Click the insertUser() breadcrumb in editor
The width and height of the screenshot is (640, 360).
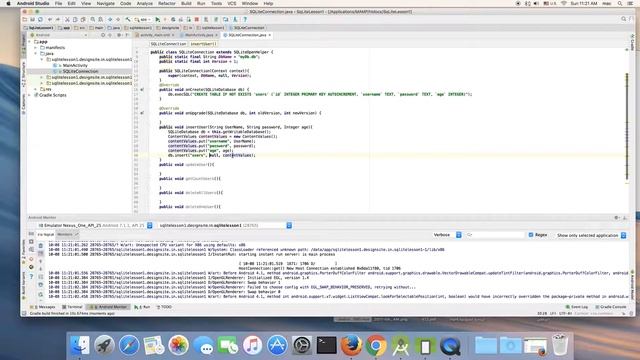pos(203,44)
